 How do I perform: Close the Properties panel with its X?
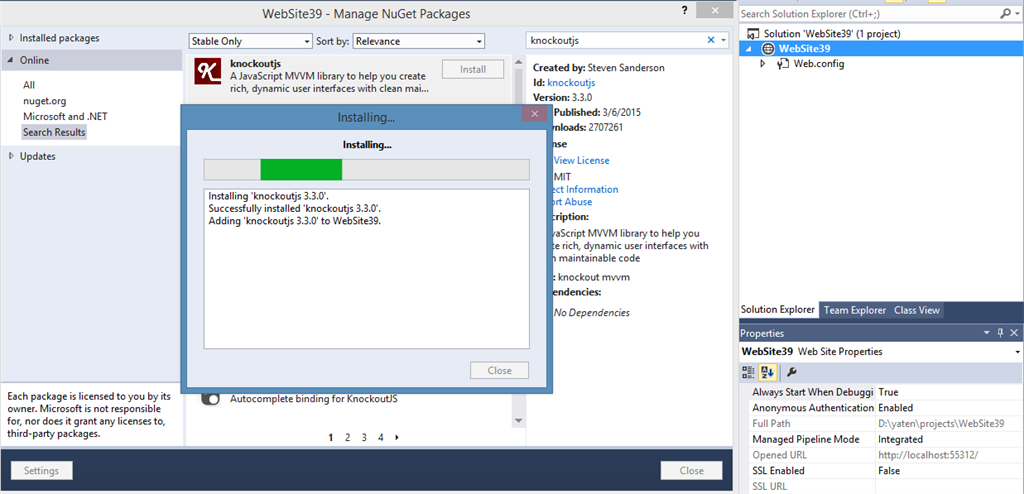coord(1014,333)
